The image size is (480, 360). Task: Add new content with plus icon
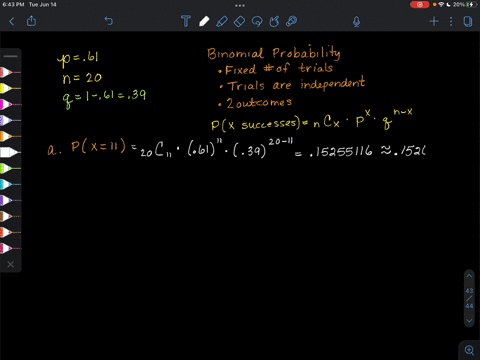click(x=434, y=21)
